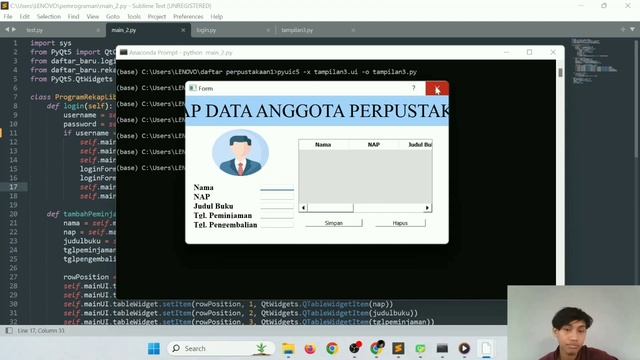640x360 pixels.
Task: Open the Find menu in Sublime Text
Action: (x=73, y=16)
